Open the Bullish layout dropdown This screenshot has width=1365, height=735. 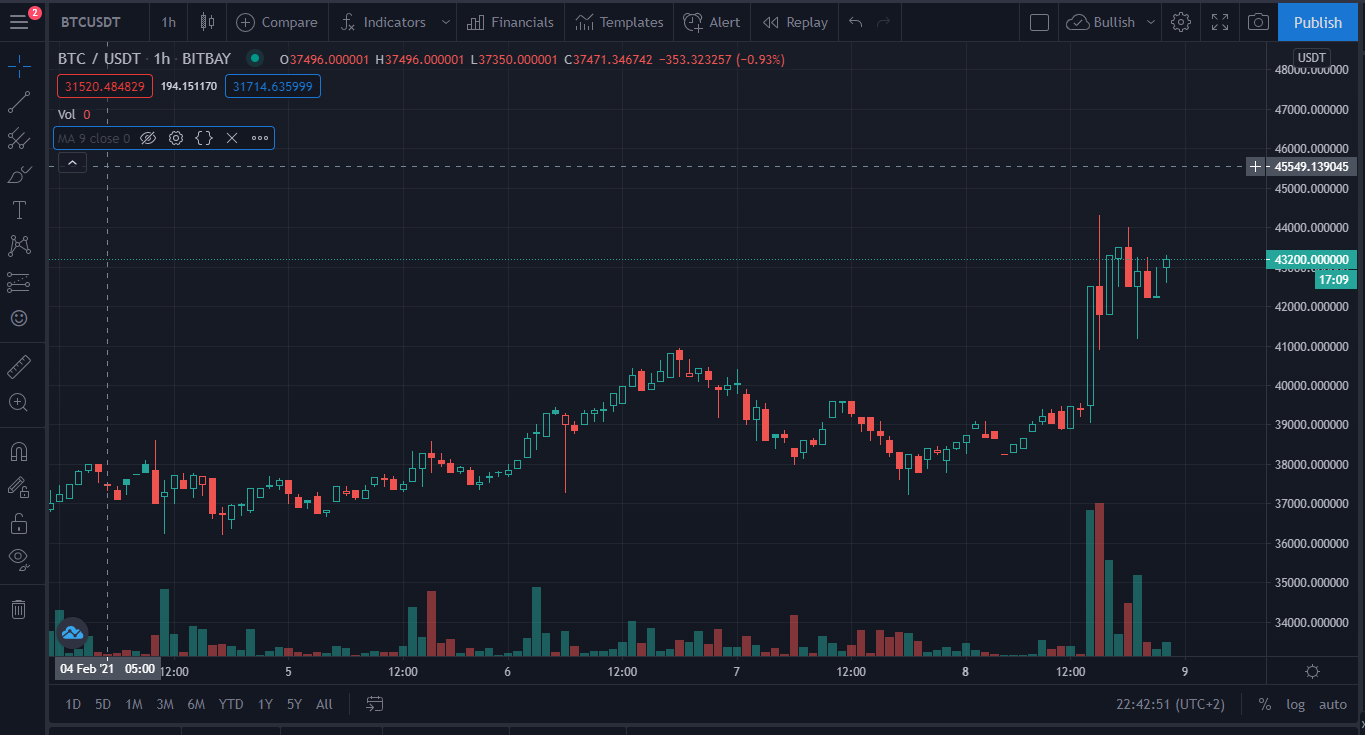1151,22
